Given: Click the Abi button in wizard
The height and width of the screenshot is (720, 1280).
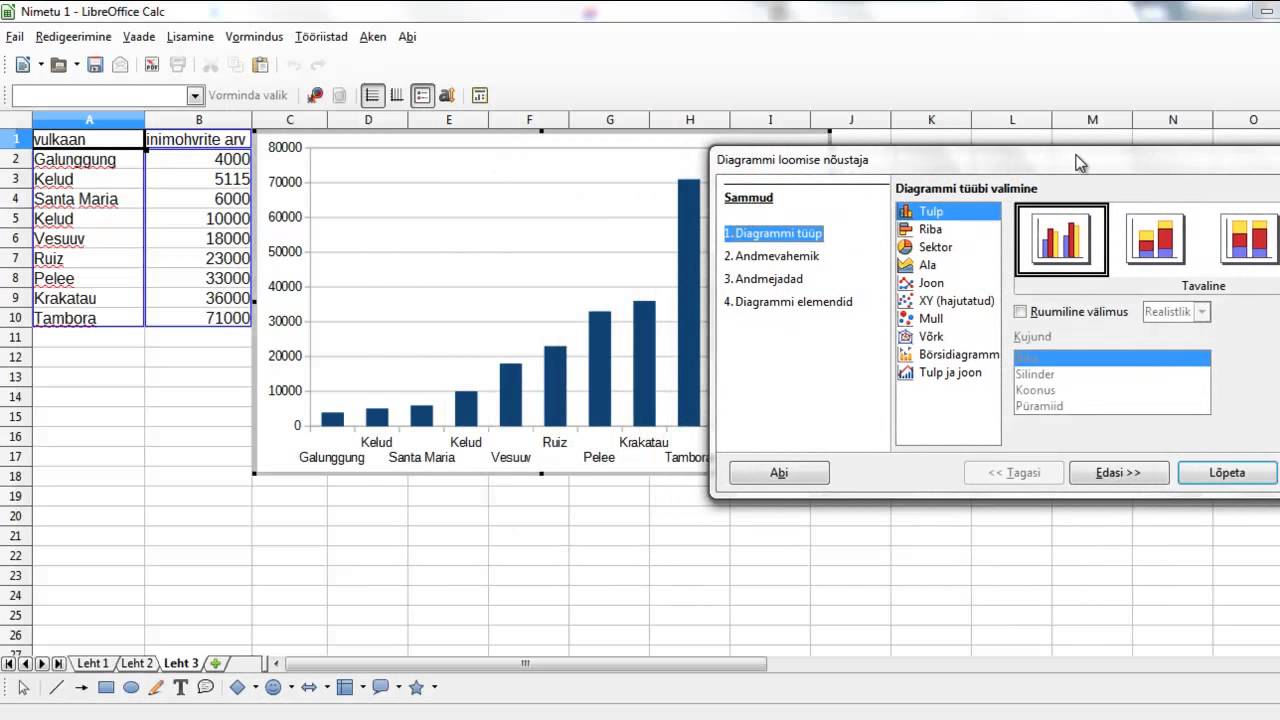Looking at the screenshot, I should tap(779, 473).
